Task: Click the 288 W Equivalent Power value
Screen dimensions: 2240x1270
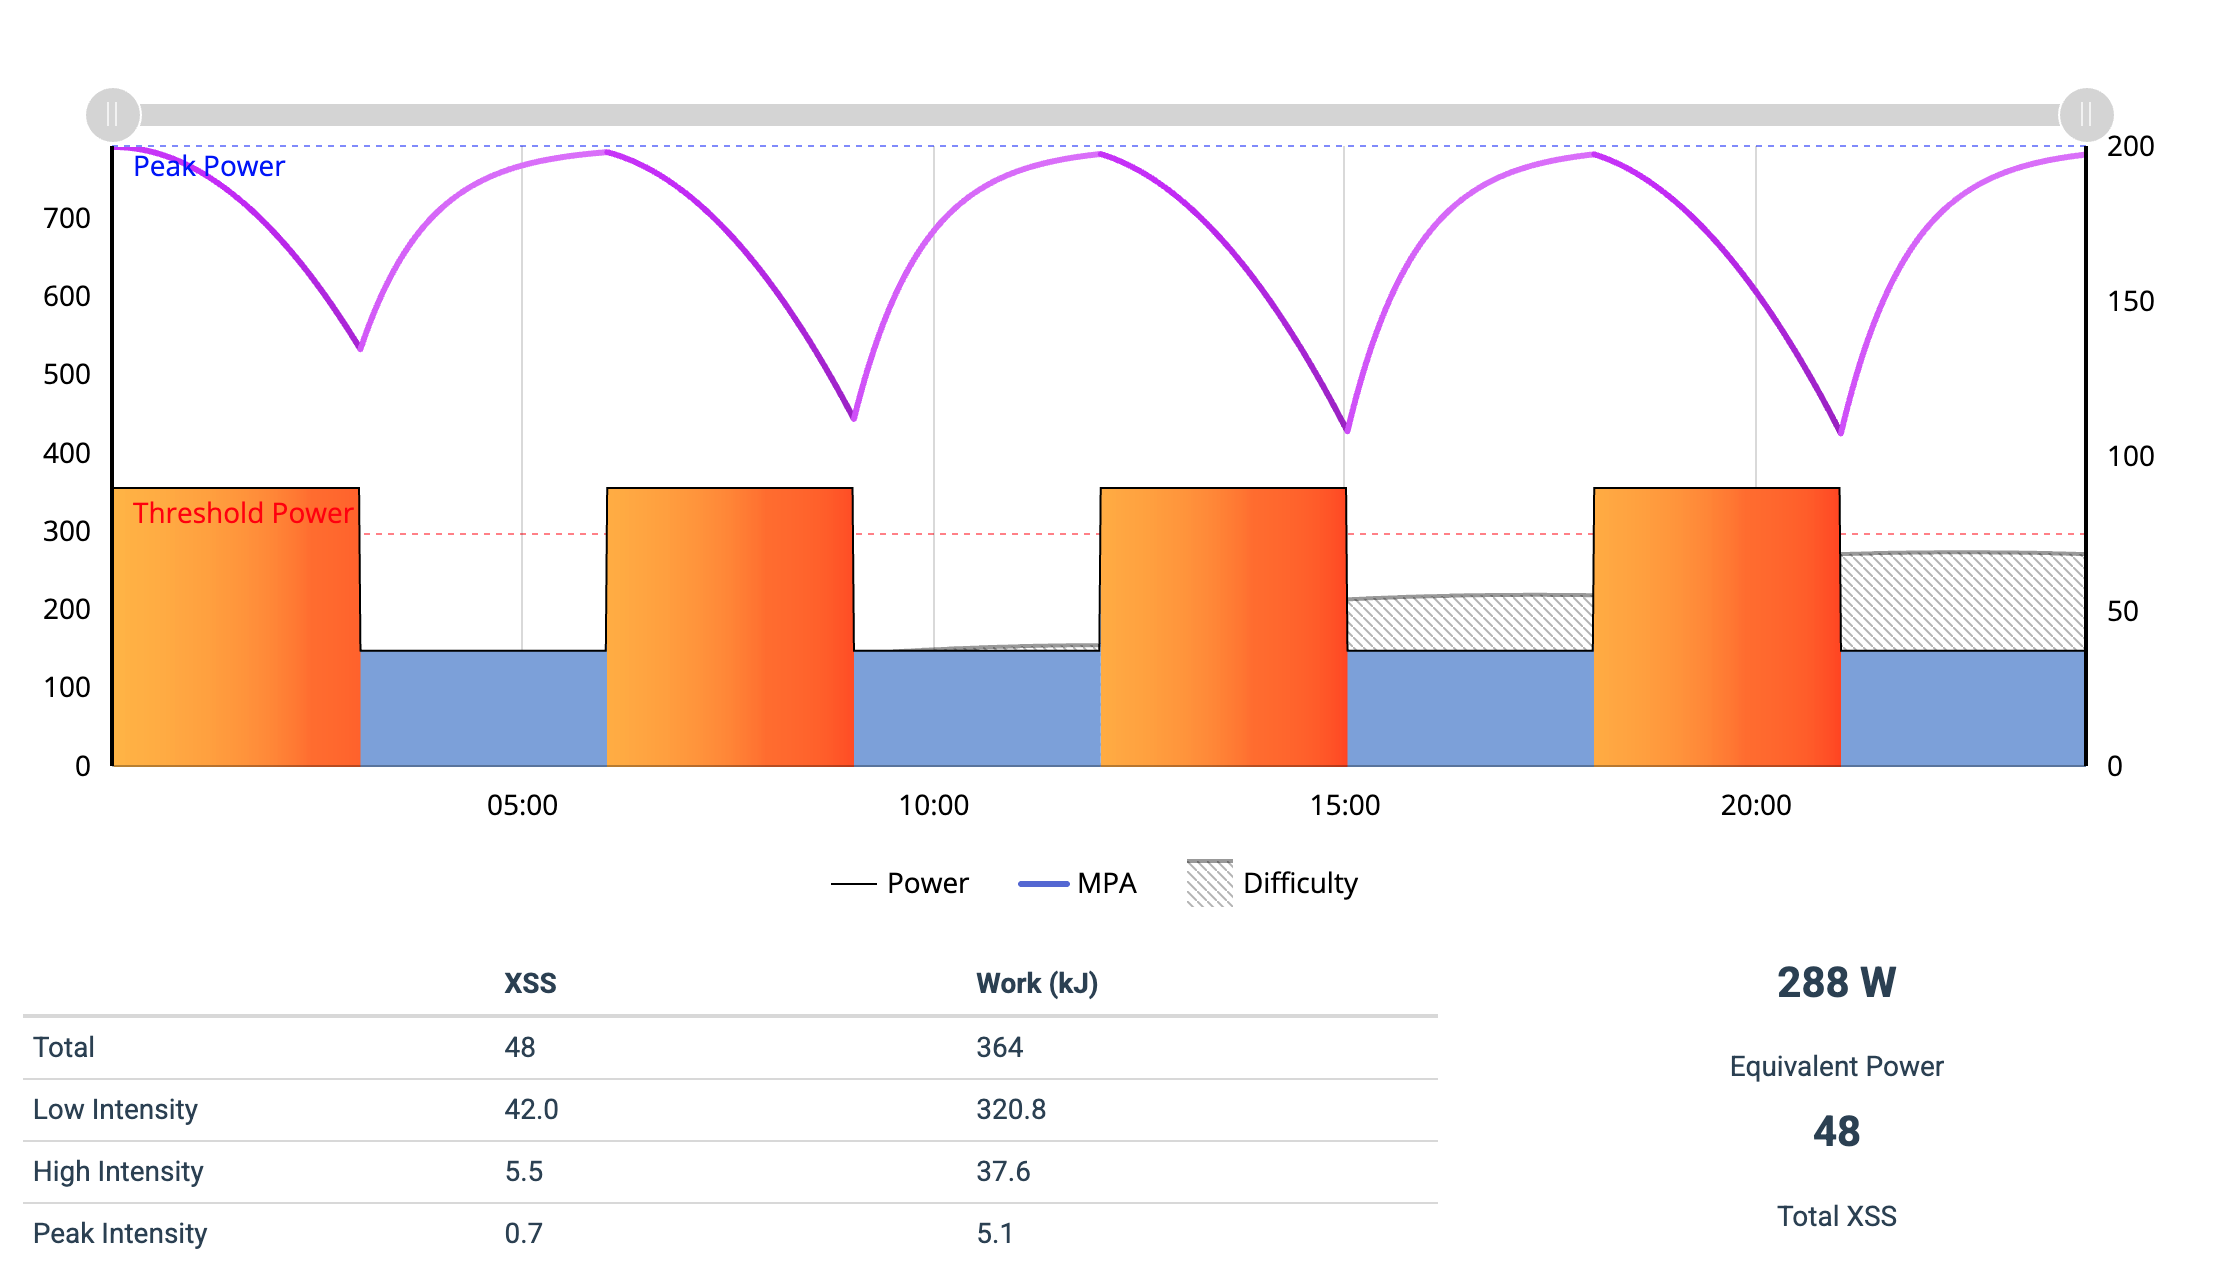Action: 1836,982
